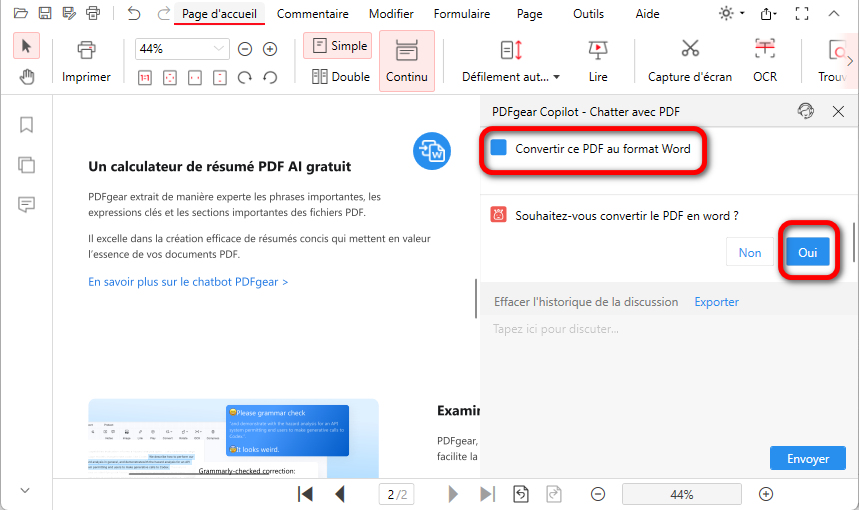Open the bookmarks sidebar panel
Viewport: 859px width, 510px height.
click(26, 125)
